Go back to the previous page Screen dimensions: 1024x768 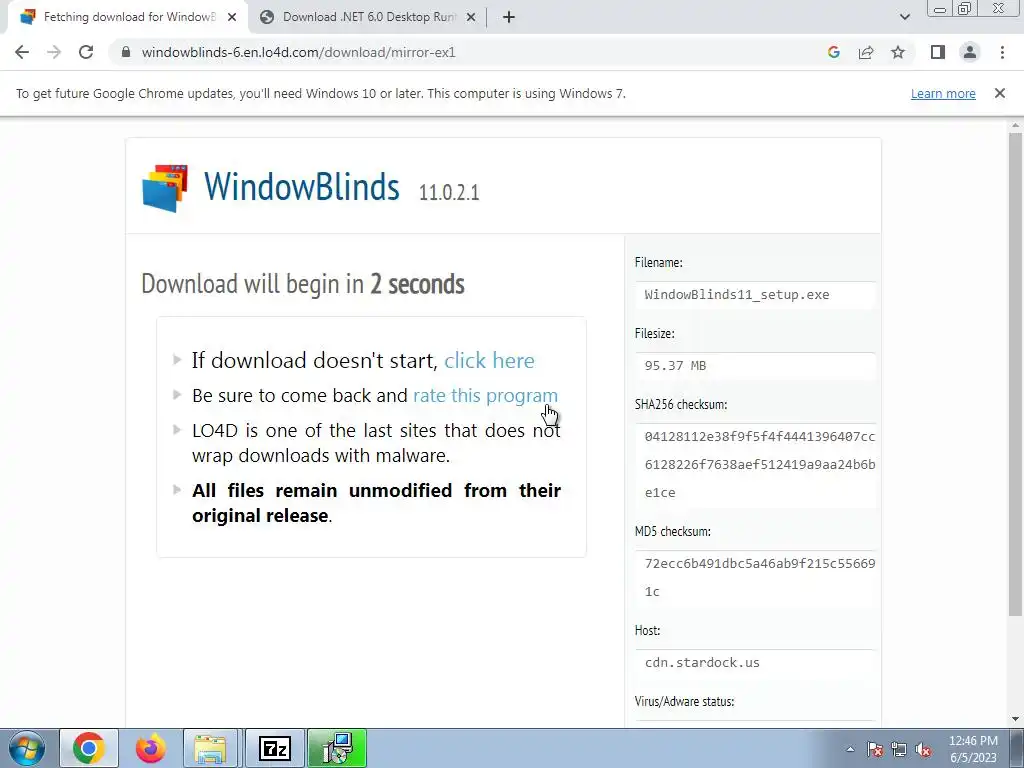point(22,52)
